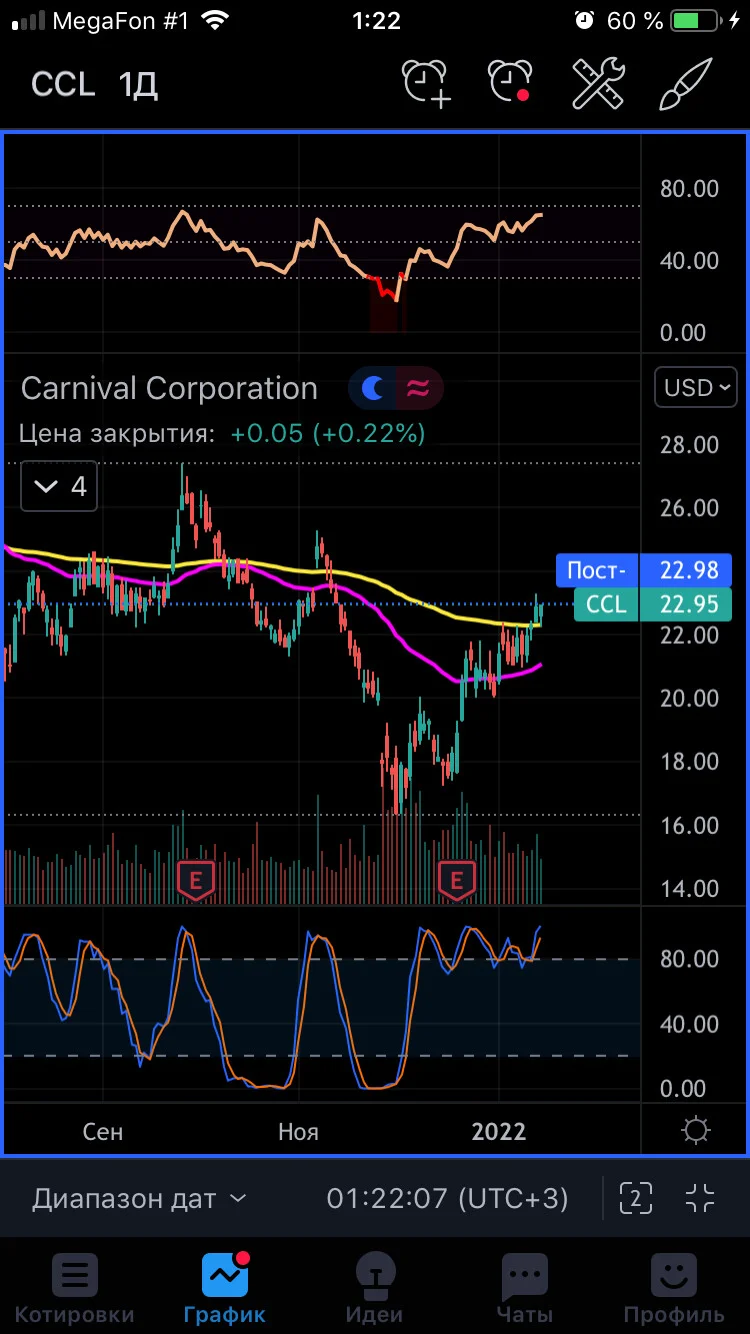Tap the Ноя label on time axis

click(298, 1131)
